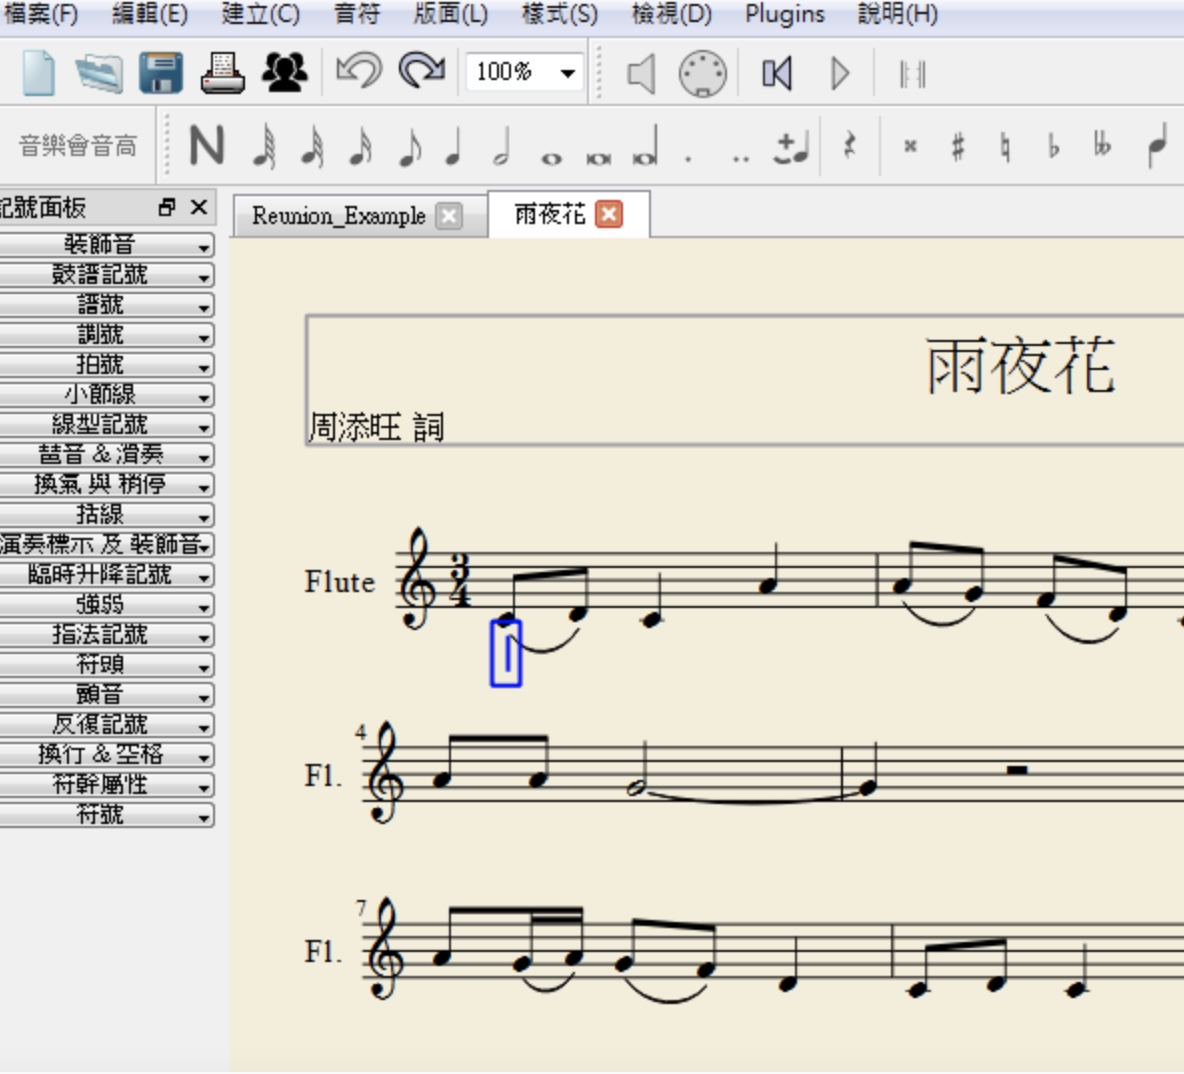
Task: Open the 檔案(F) menu
Action: 40,14
